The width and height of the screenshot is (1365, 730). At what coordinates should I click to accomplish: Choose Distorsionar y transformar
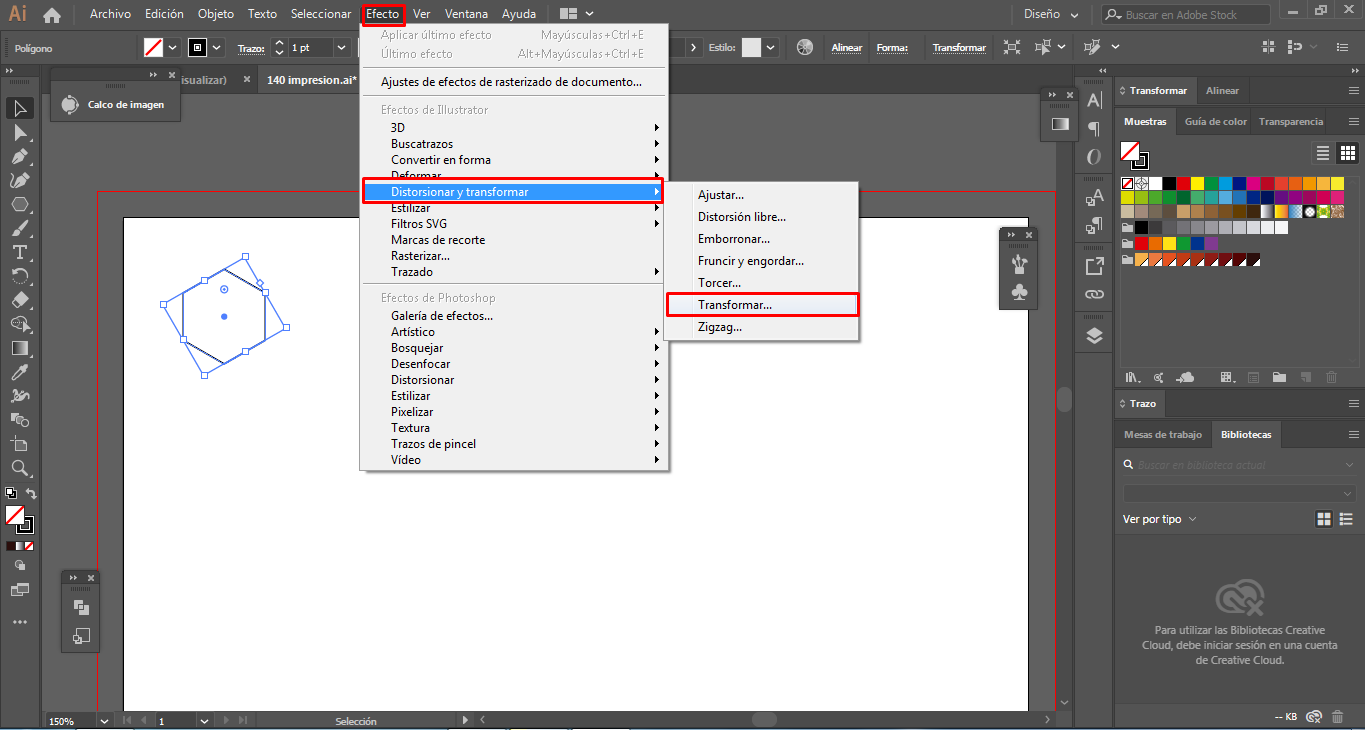(x=512, y=192)
